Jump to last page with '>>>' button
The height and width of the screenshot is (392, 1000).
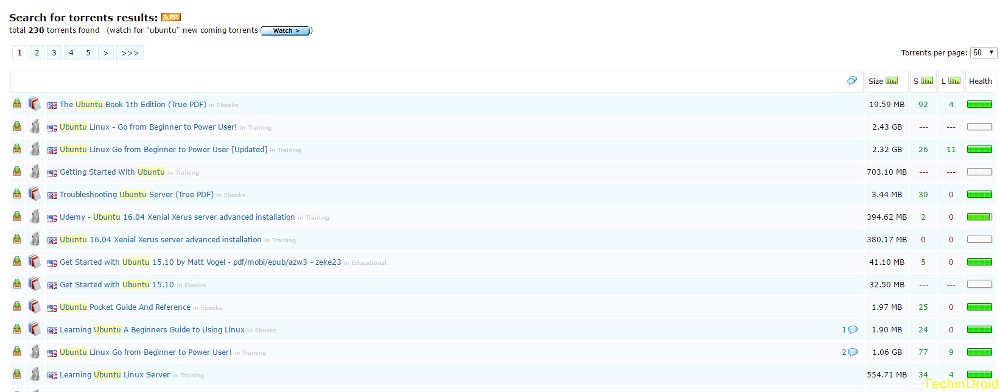point(130,53)
